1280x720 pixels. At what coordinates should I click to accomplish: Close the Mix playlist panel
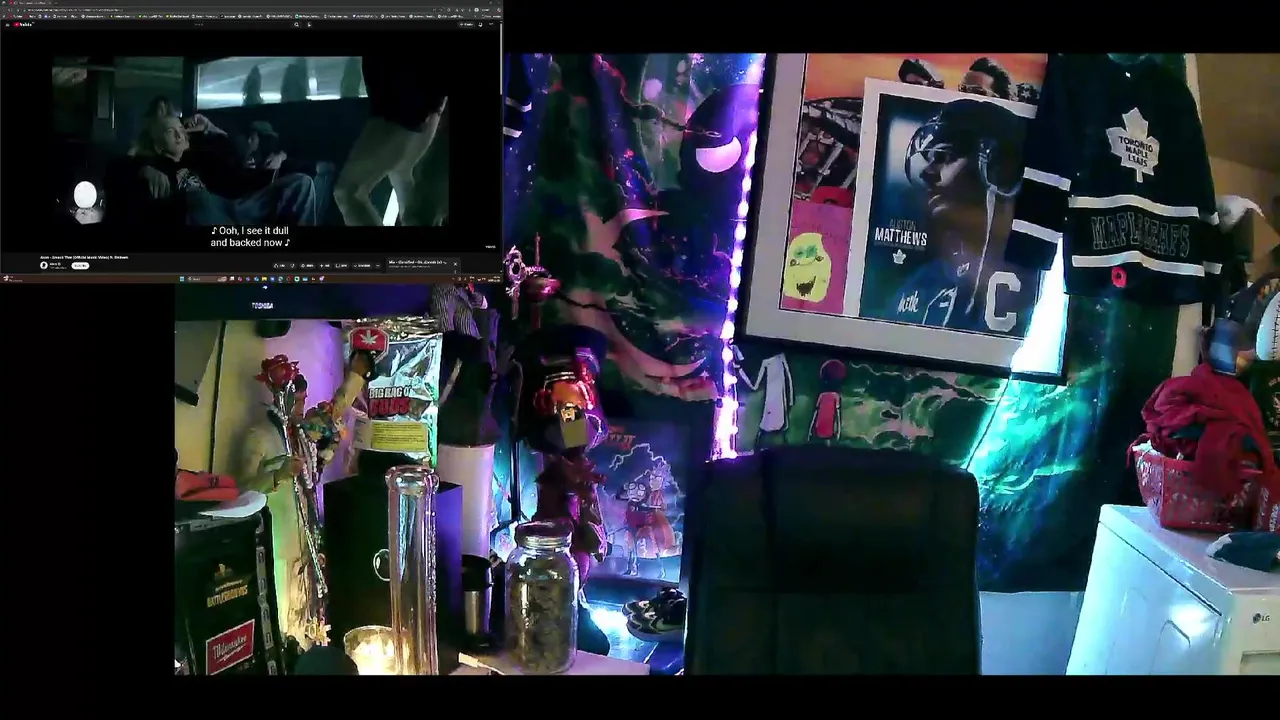click(455, 264)
